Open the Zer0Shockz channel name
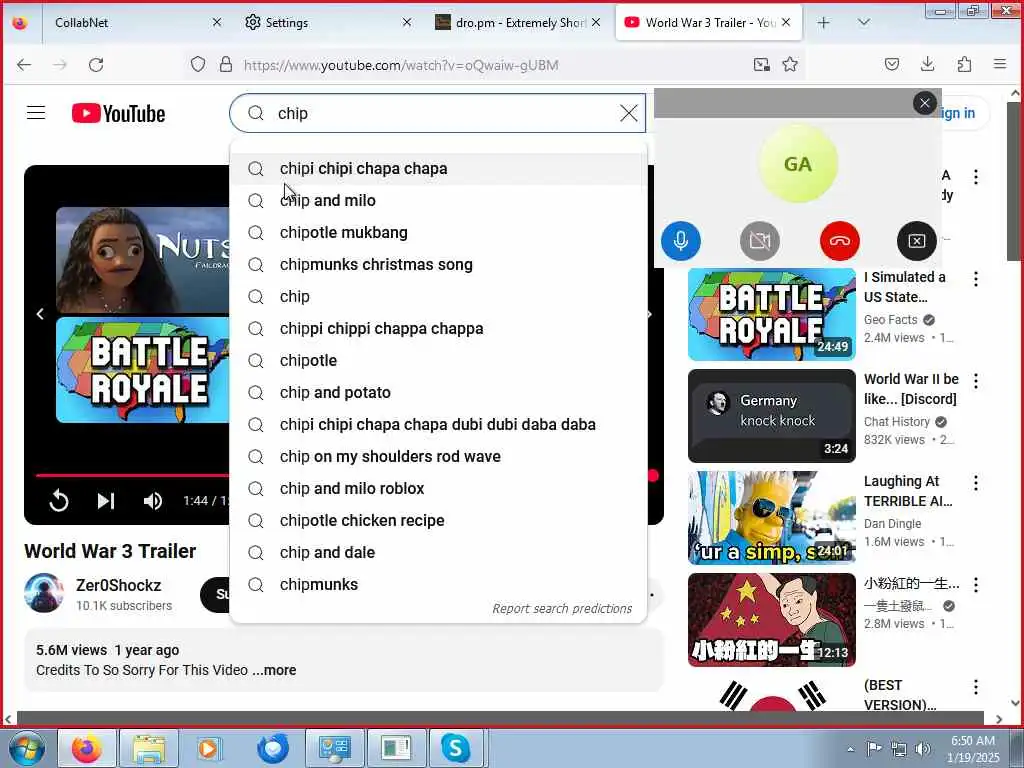 coord(118,585)
